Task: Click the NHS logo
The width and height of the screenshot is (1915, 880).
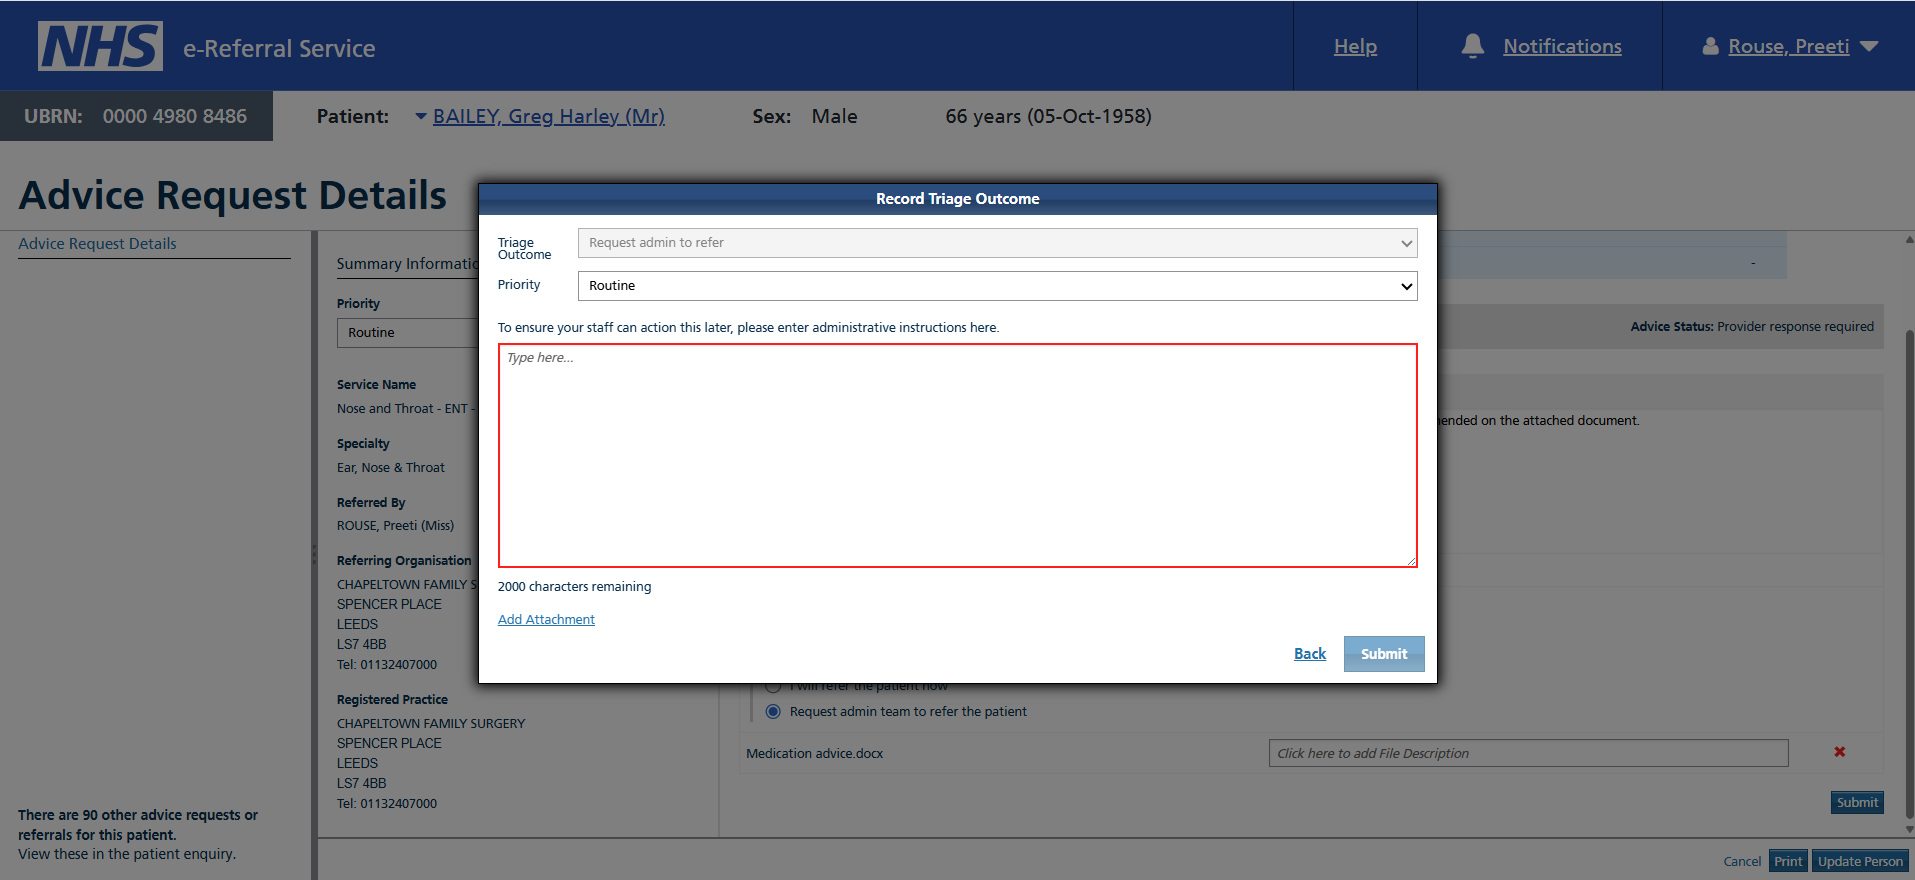Action: [x=100, y=46]
